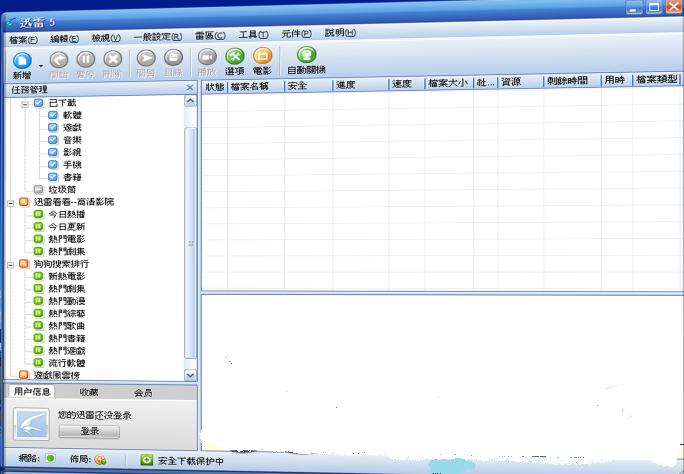The height and width of the screenshot is (474, 684).
Task: Open 流行軟體 in the tree
Action: pyautogui.click(x=67, y=363)
